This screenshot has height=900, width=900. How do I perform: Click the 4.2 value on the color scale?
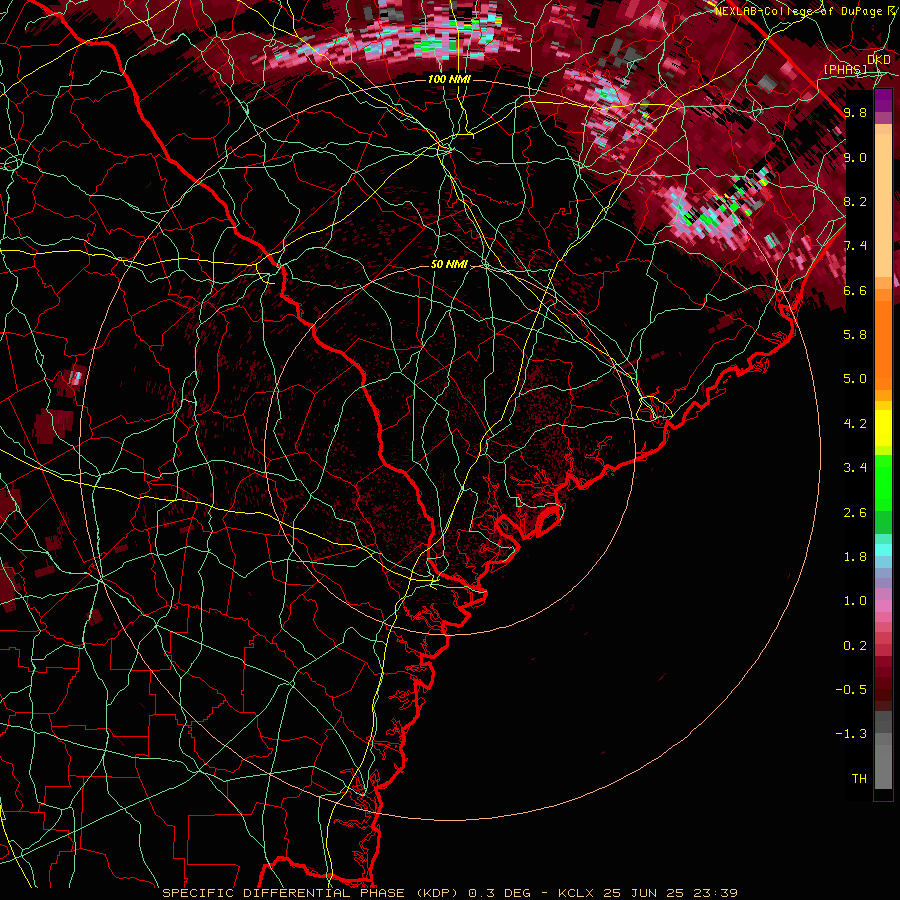pos(855,424)
